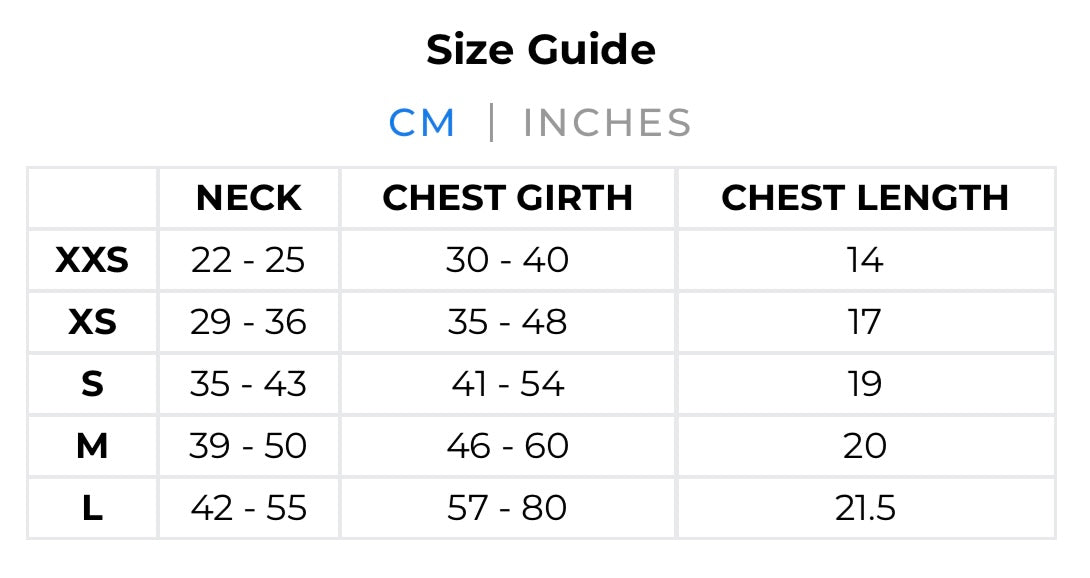Viewport: 1090px width, 578px height.
Task: Click the S chest girth cell 41 - 54
Action: point(507,385)
